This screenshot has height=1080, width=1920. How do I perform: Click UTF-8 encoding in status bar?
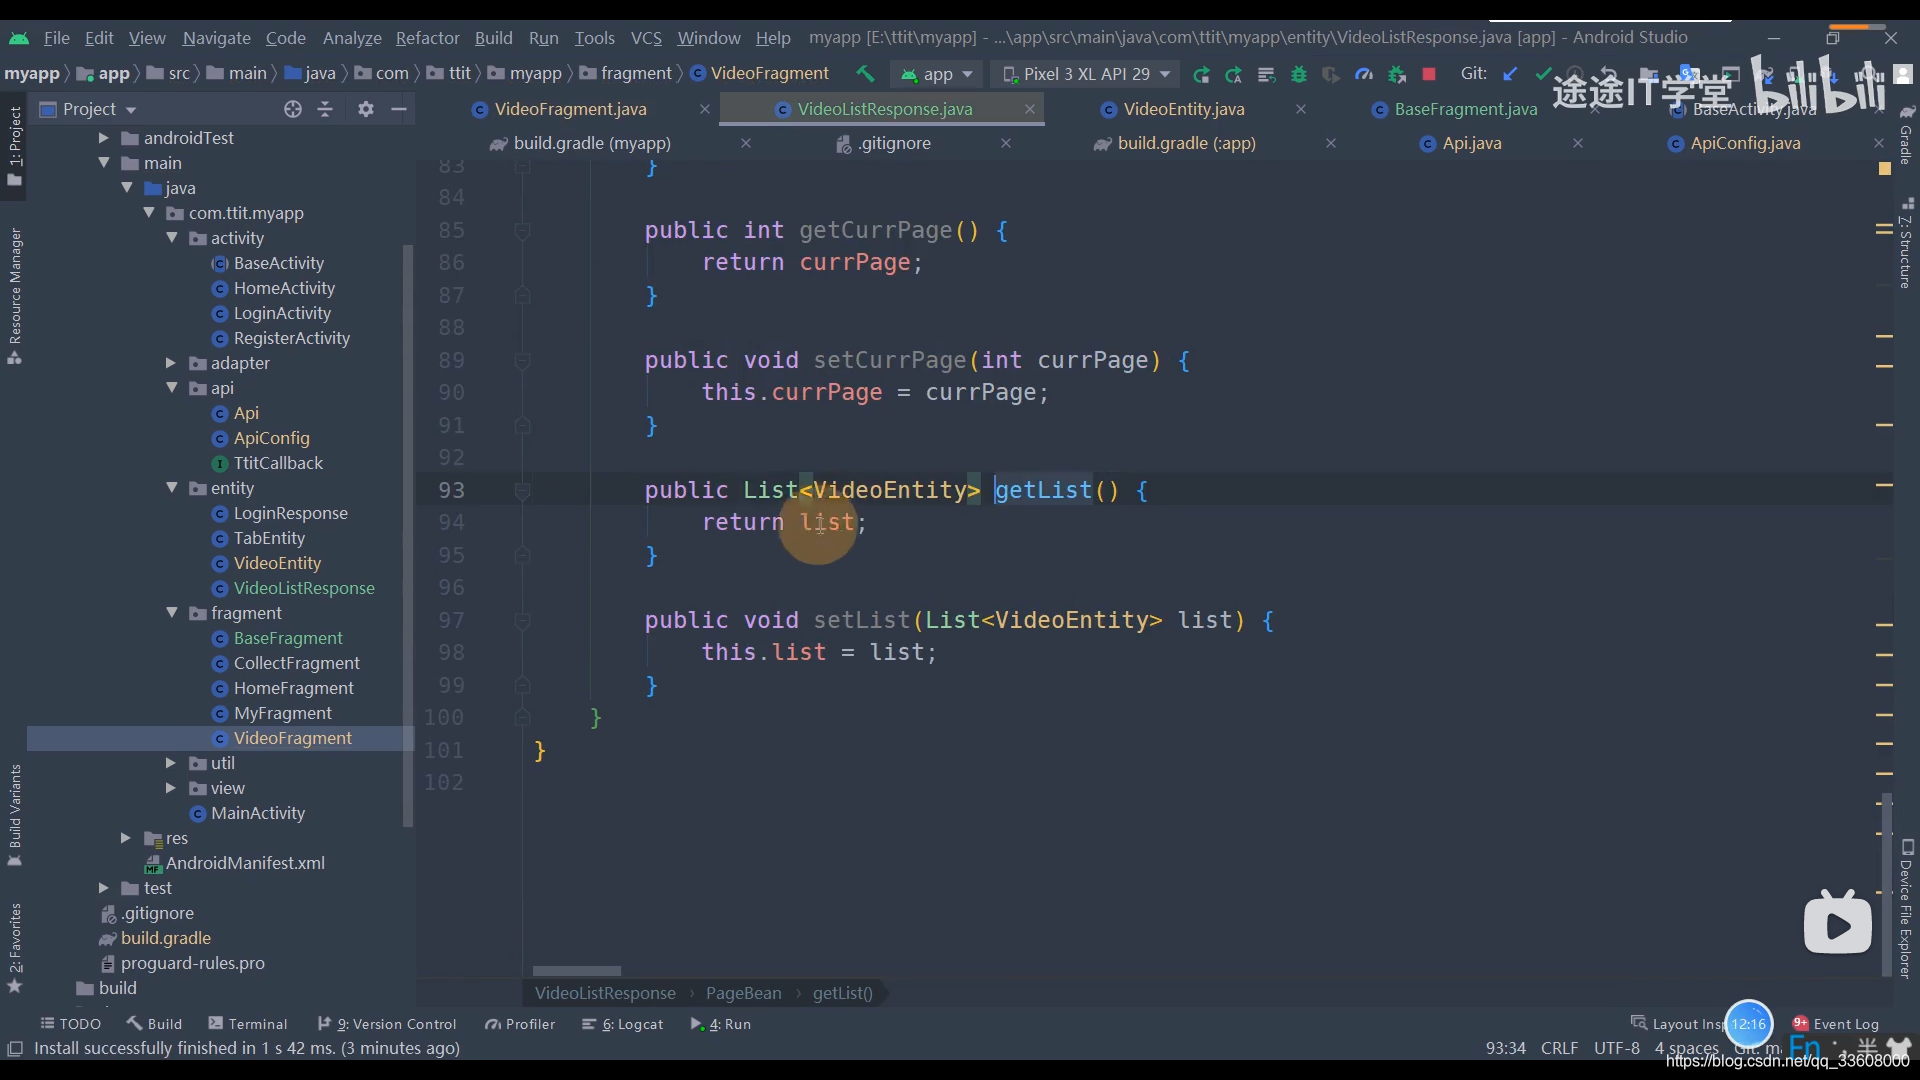click(1617, 1048)
